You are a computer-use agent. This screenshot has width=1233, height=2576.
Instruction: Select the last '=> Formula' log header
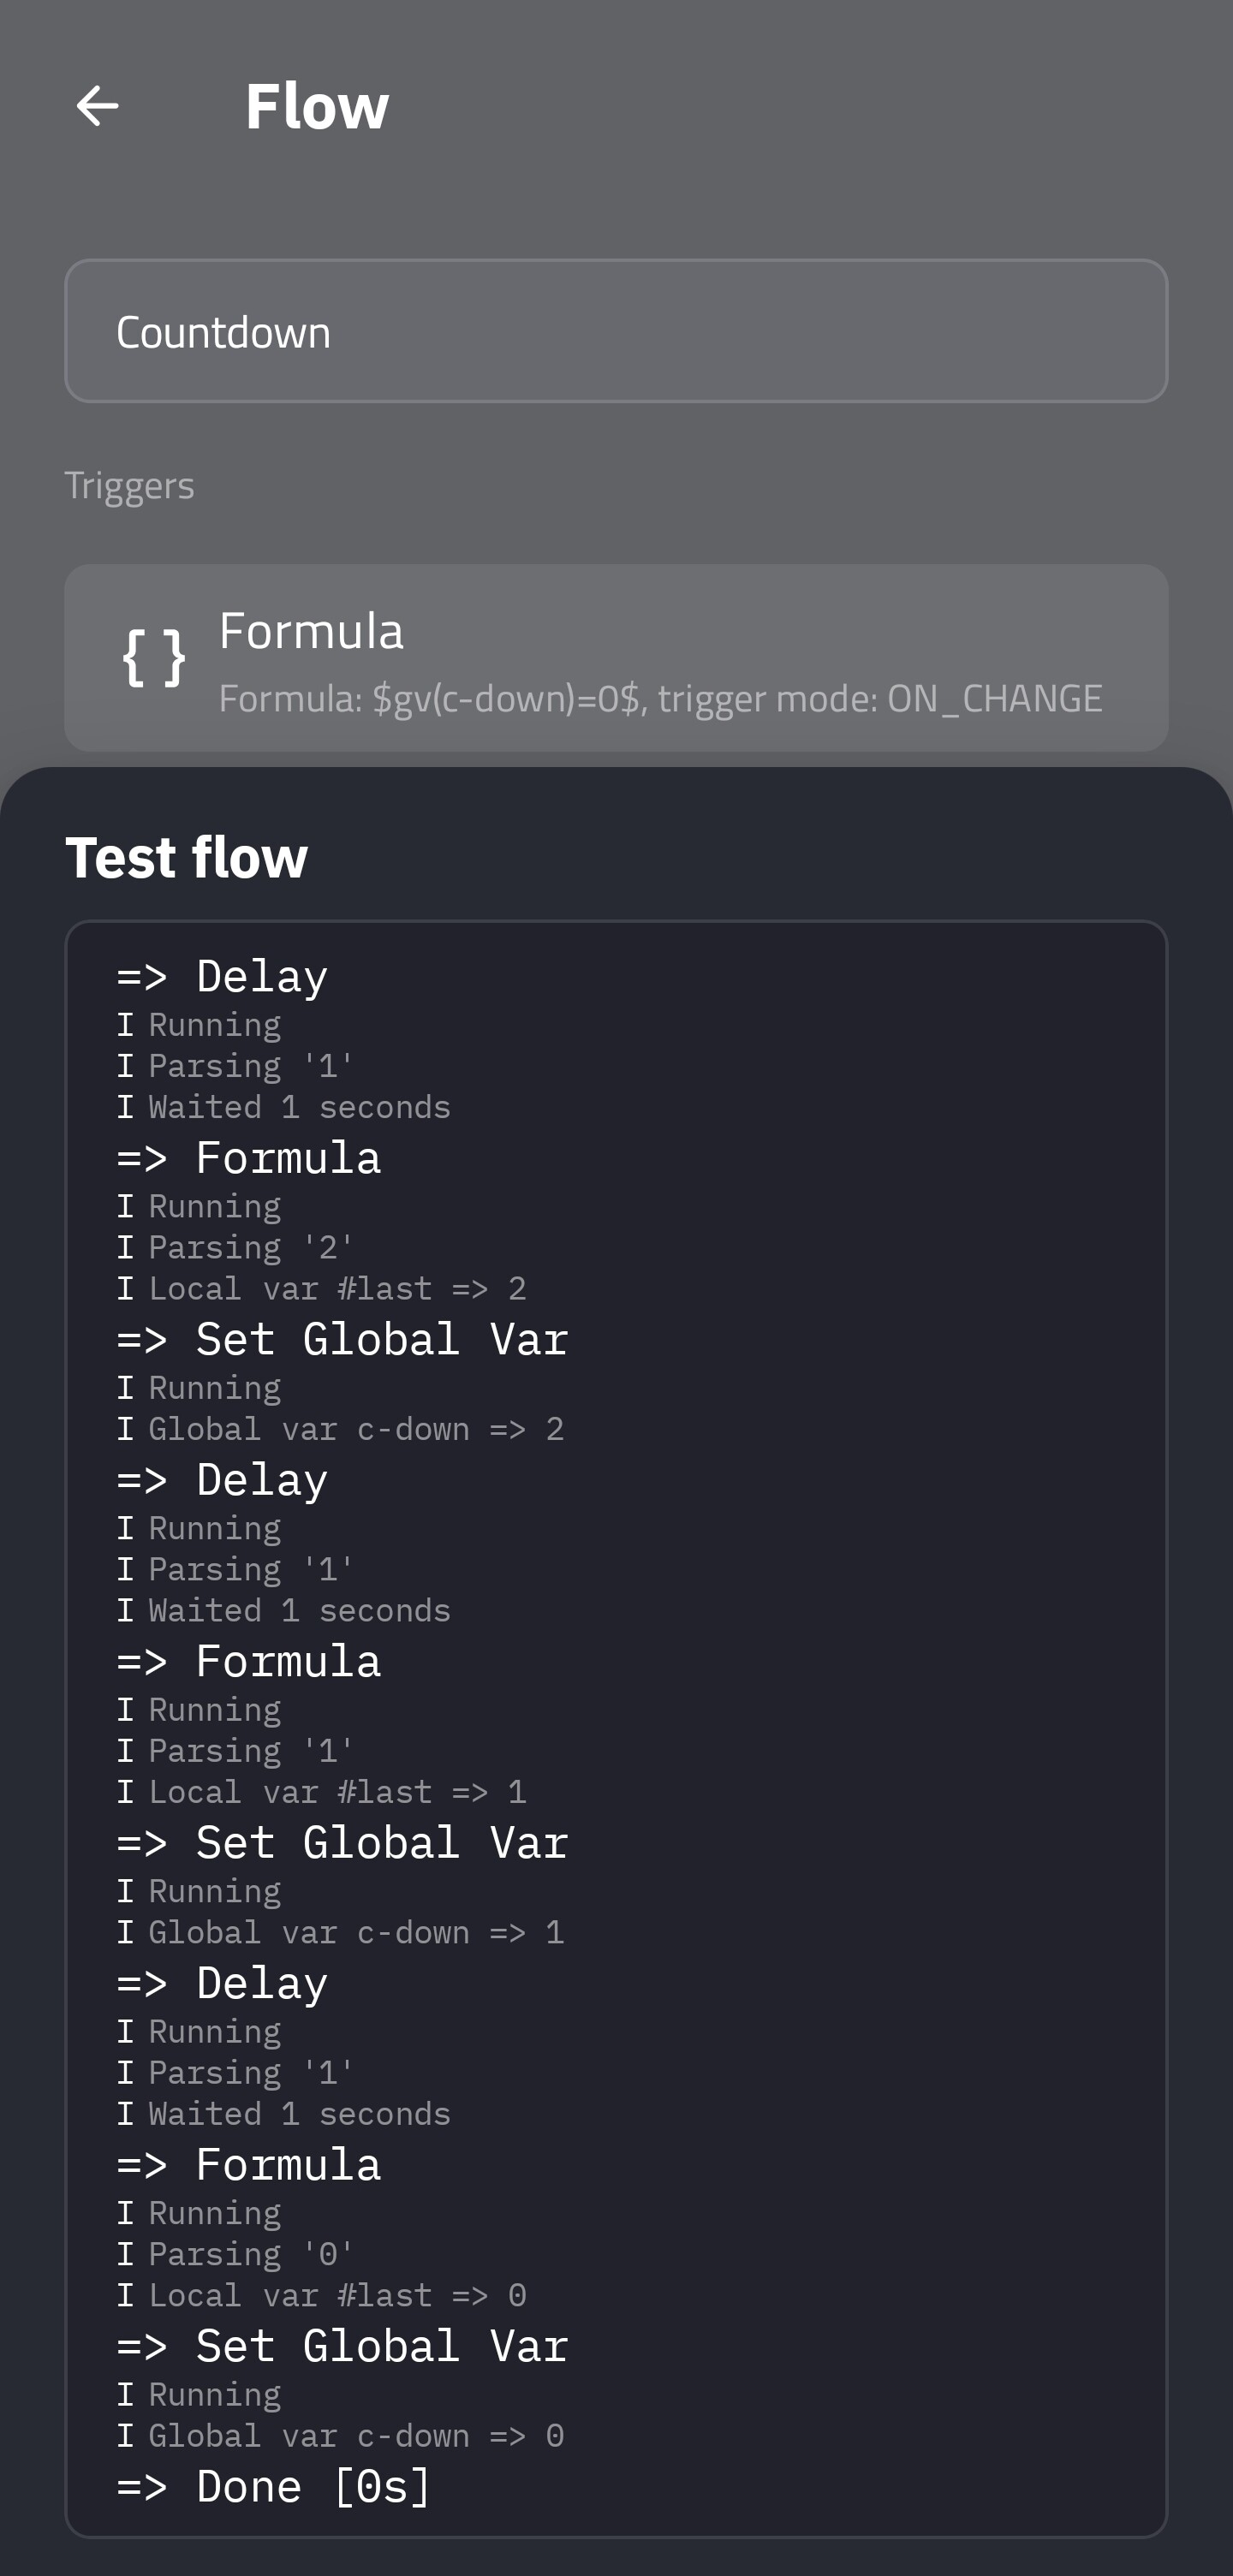point(249,2166)
